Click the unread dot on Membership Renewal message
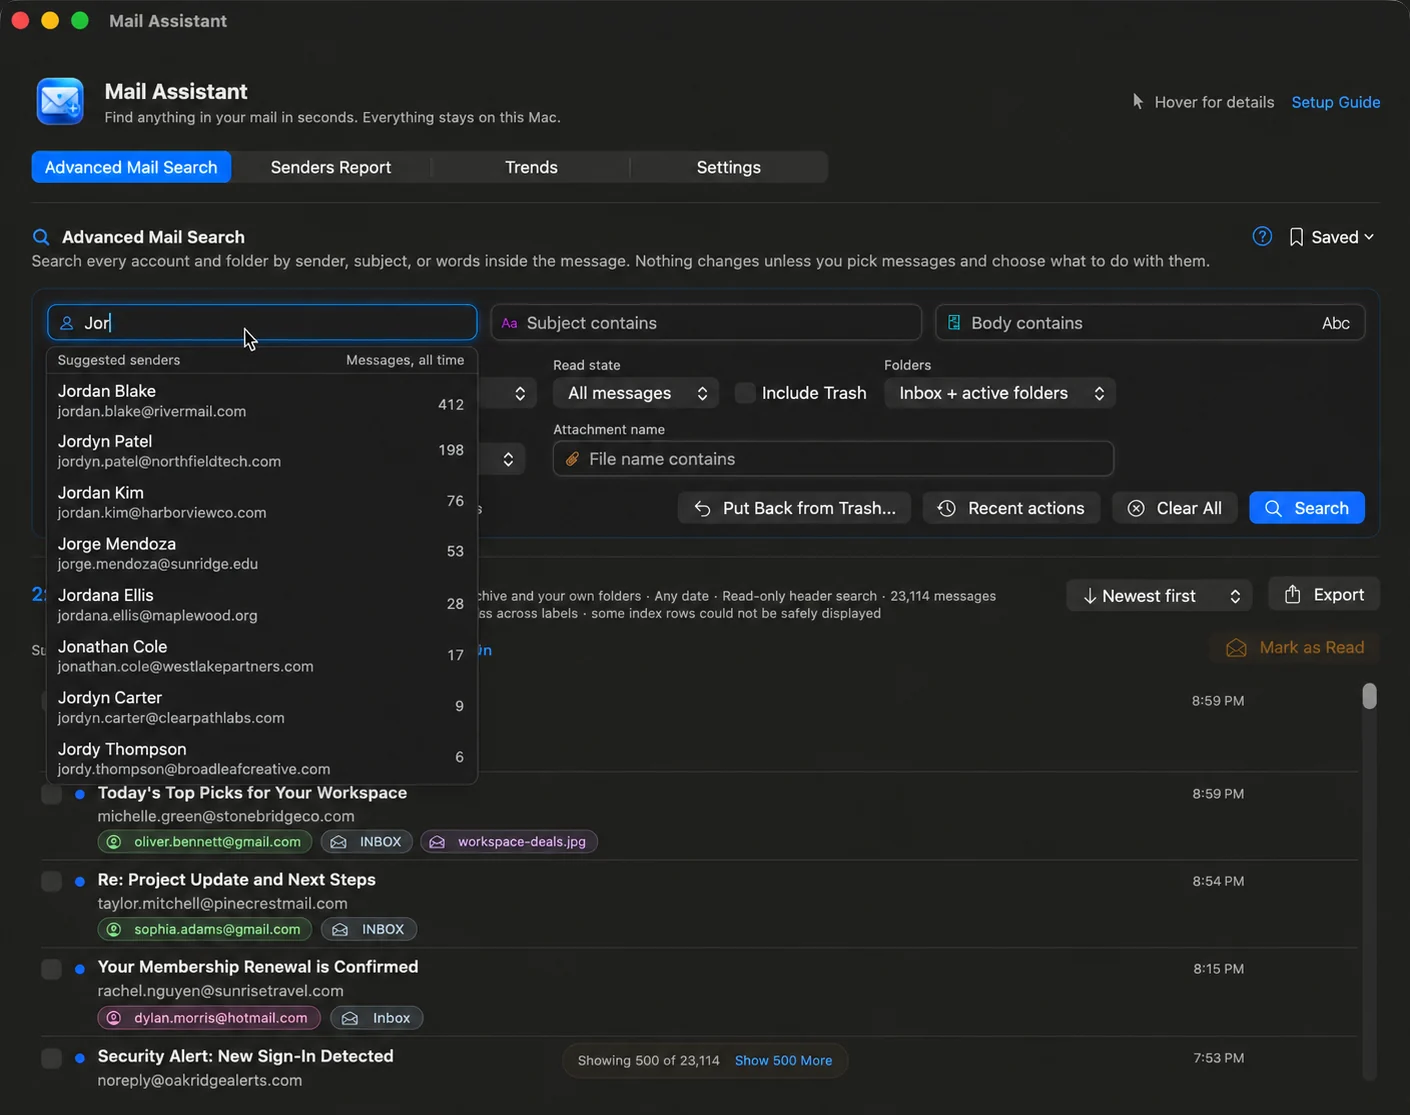Image resolution: width=1410 pixels, height=1115 pixels. tap(80, 968)
